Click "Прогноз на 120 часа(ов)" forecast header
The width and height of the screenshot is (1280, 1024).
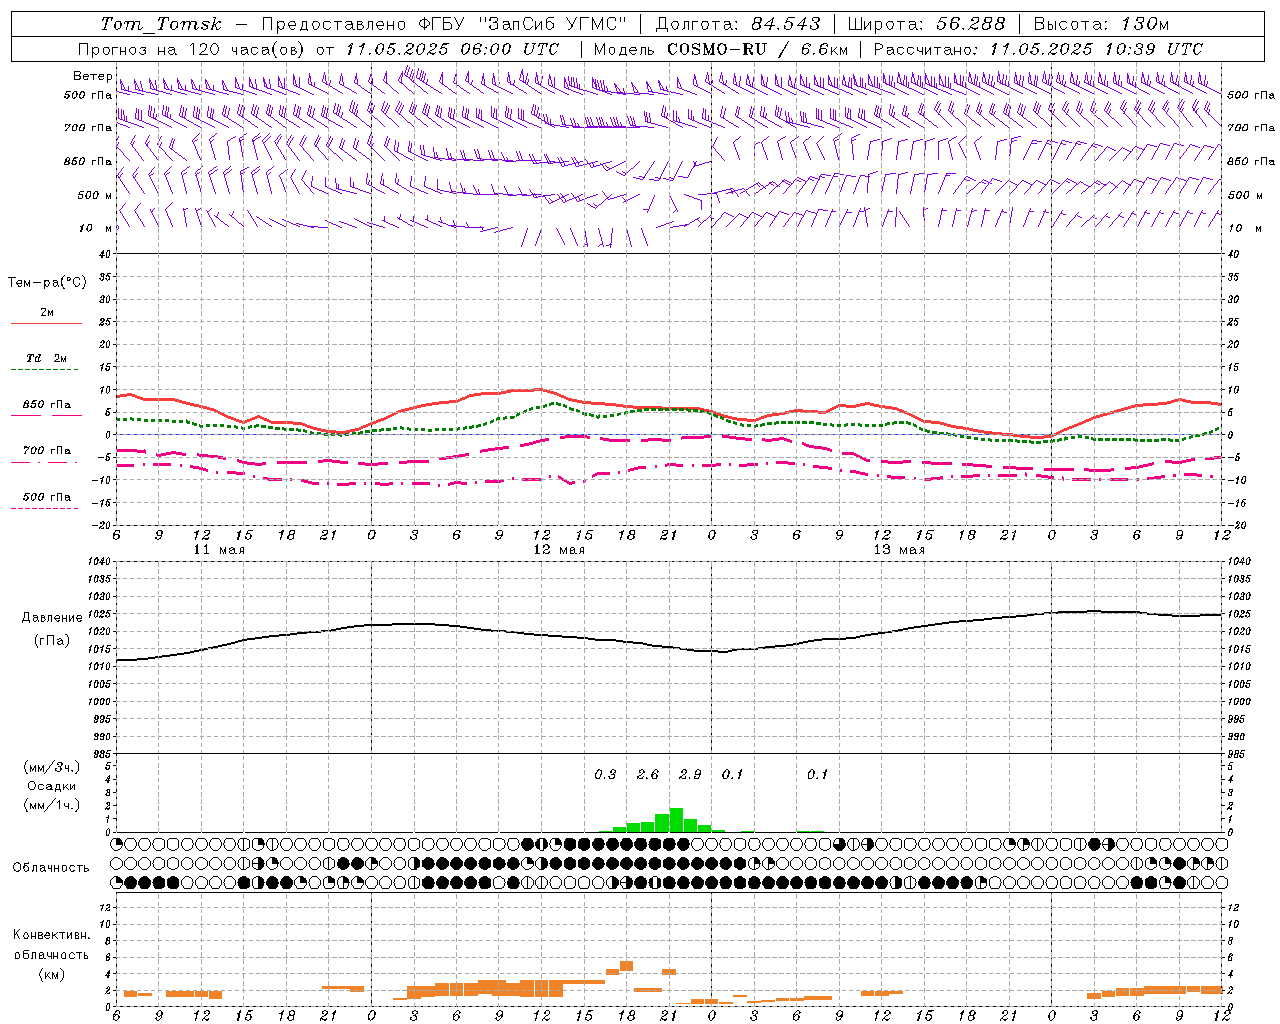tap(190, 49)
